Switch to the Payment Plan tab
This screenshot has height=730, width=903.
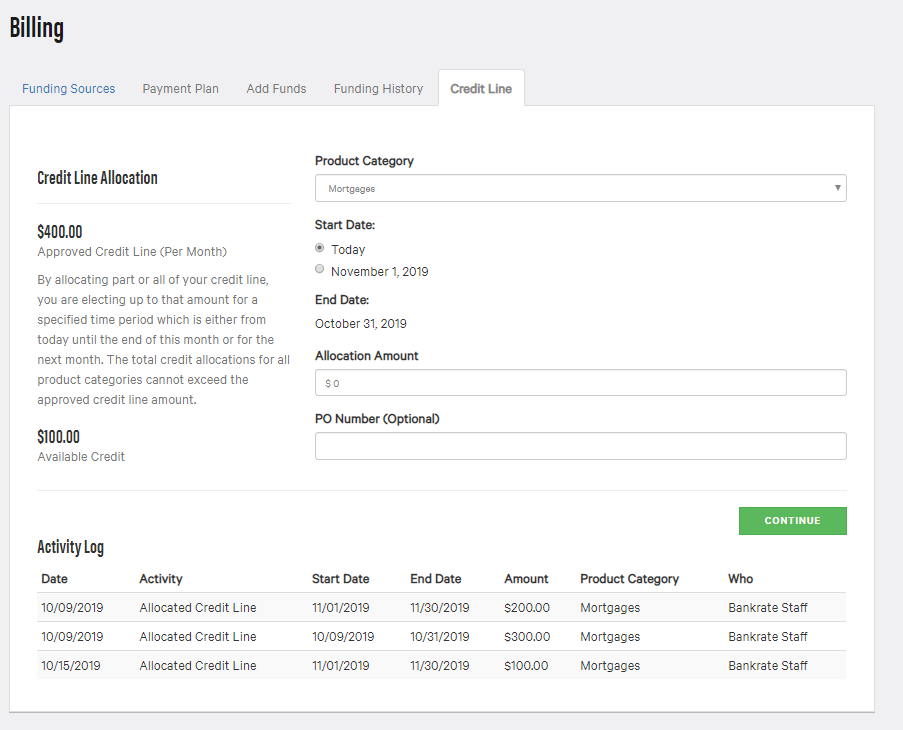pos(181,89)
